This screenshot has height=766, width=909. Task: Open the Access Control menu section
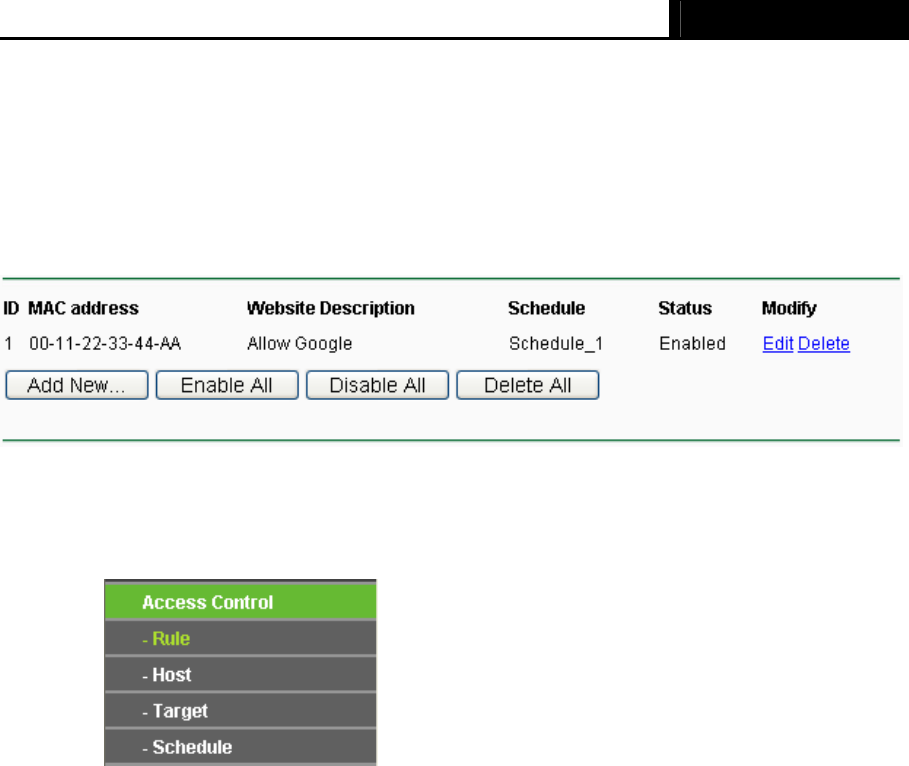pos(241,602)
